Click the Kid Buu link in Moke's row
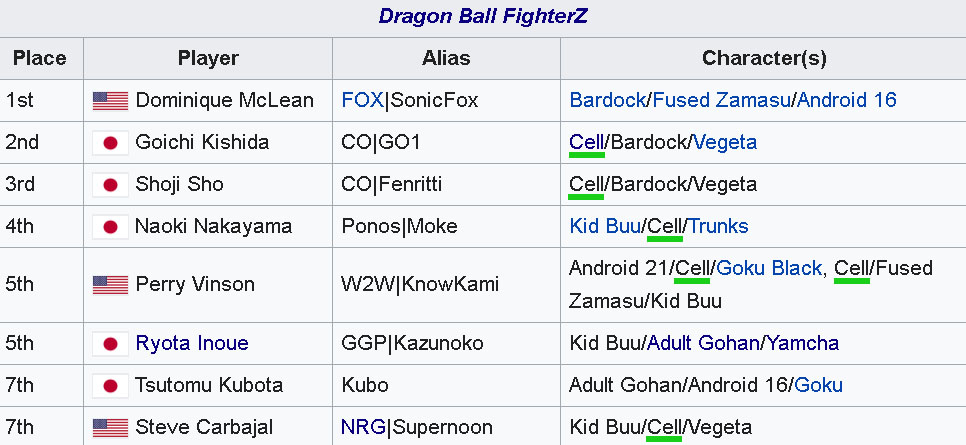 [605, 226]
